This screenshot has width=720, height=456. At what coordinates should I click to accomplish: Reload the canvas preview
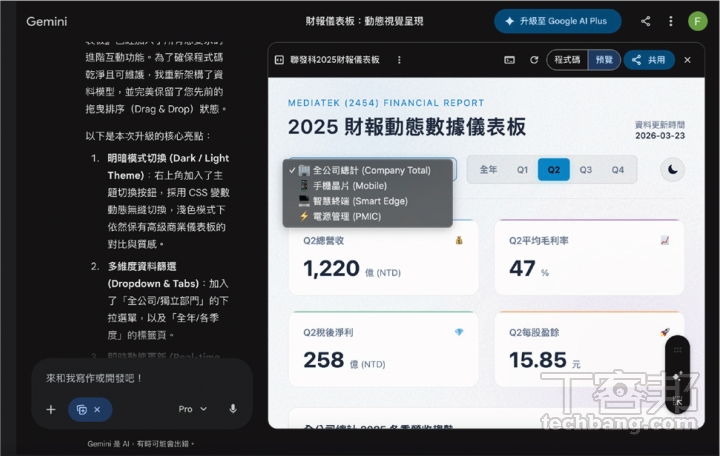pyautogui.click(x=534, y=60)
